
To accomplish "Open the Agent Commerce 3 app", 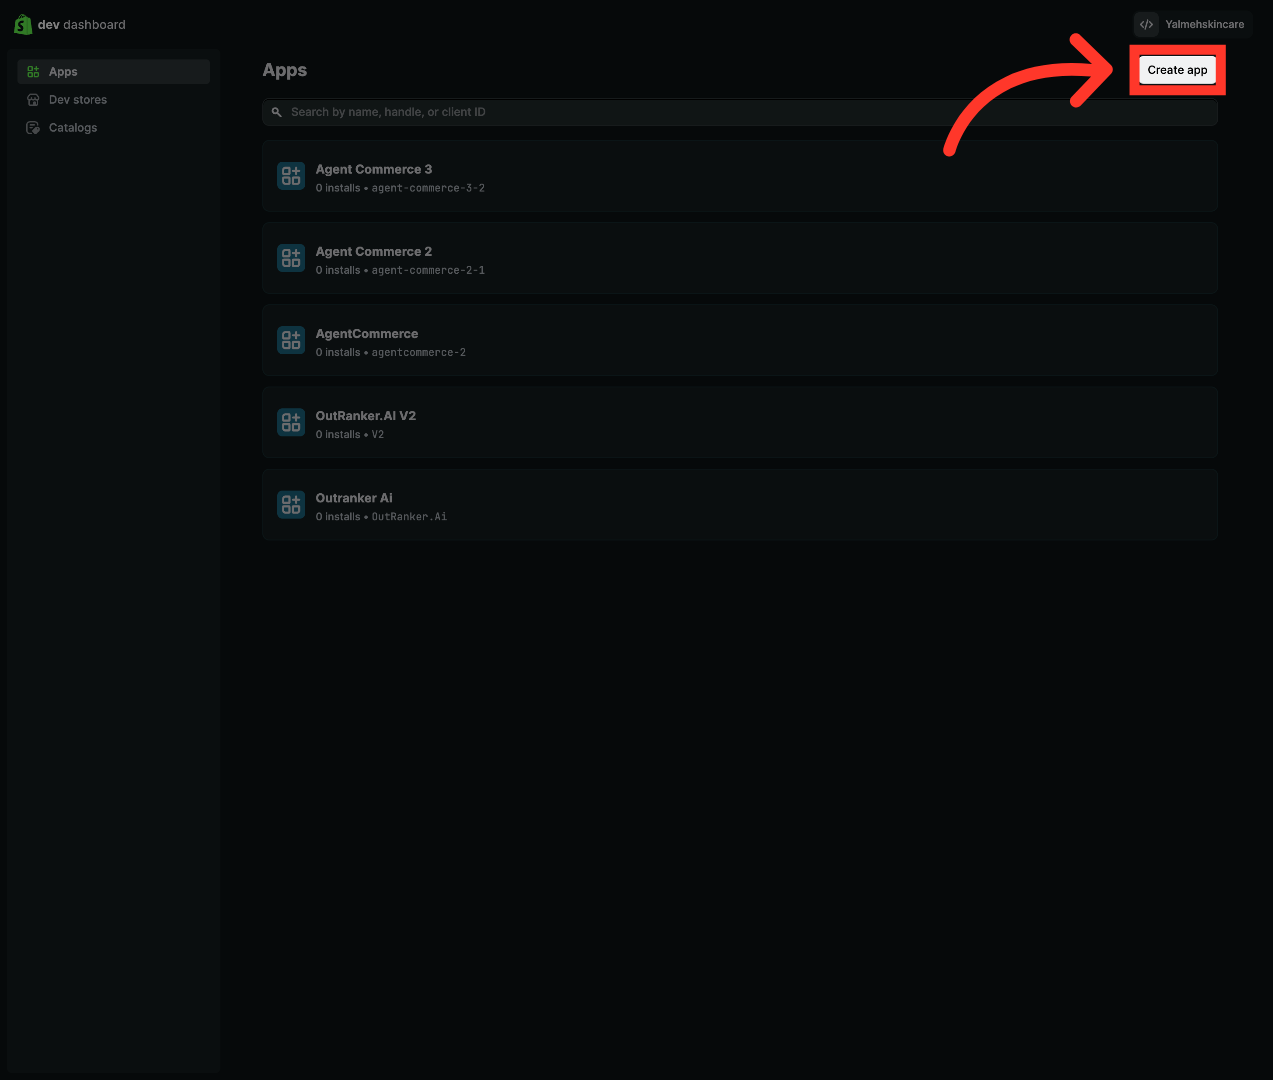I will pyautogui.click(x=740, y=176).
